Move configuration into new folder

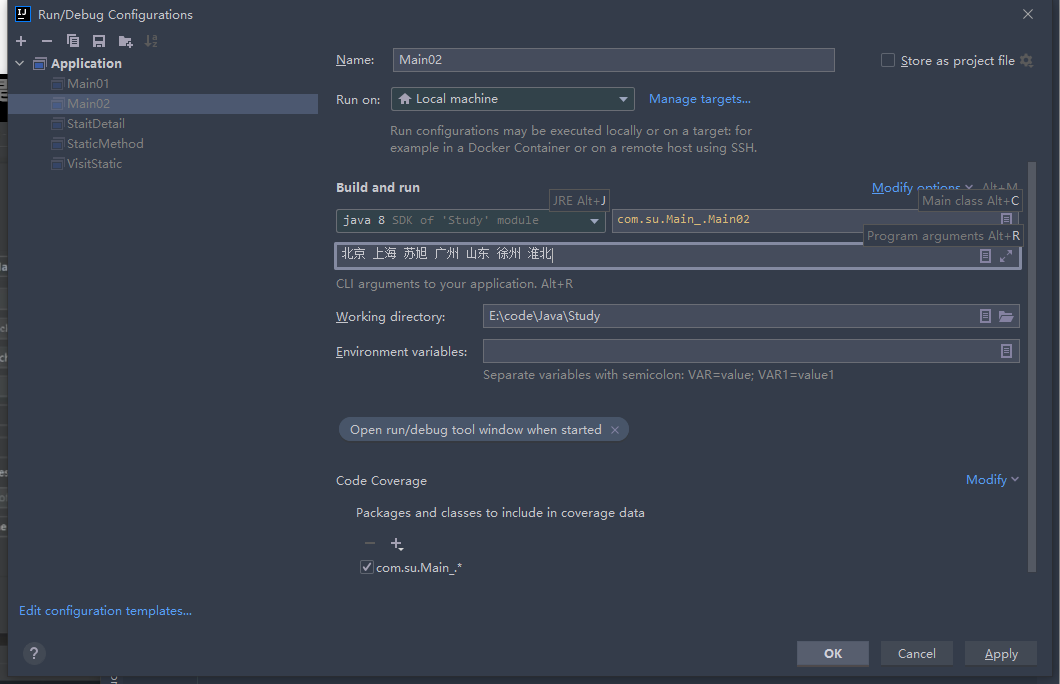(x=125, y=41)
